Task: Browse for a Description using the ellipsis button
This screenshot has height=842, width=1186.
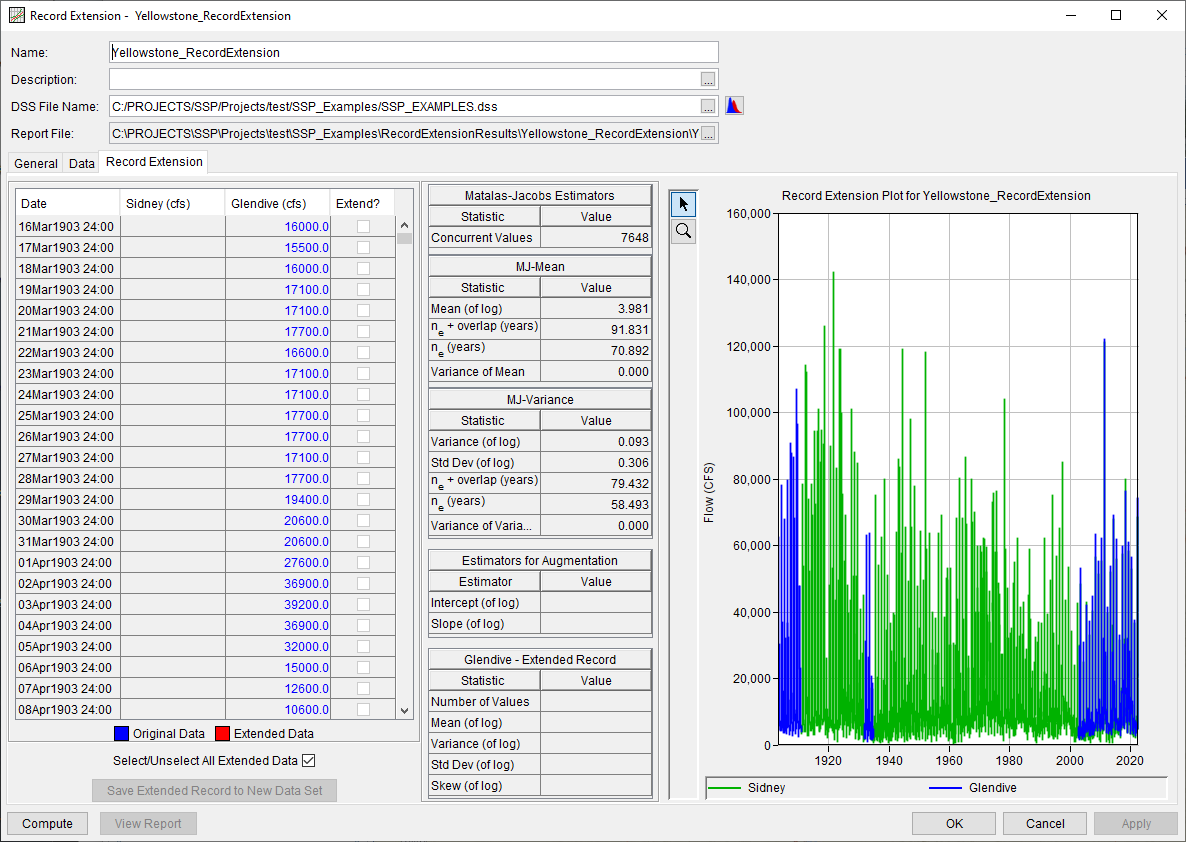Action: 708,79
